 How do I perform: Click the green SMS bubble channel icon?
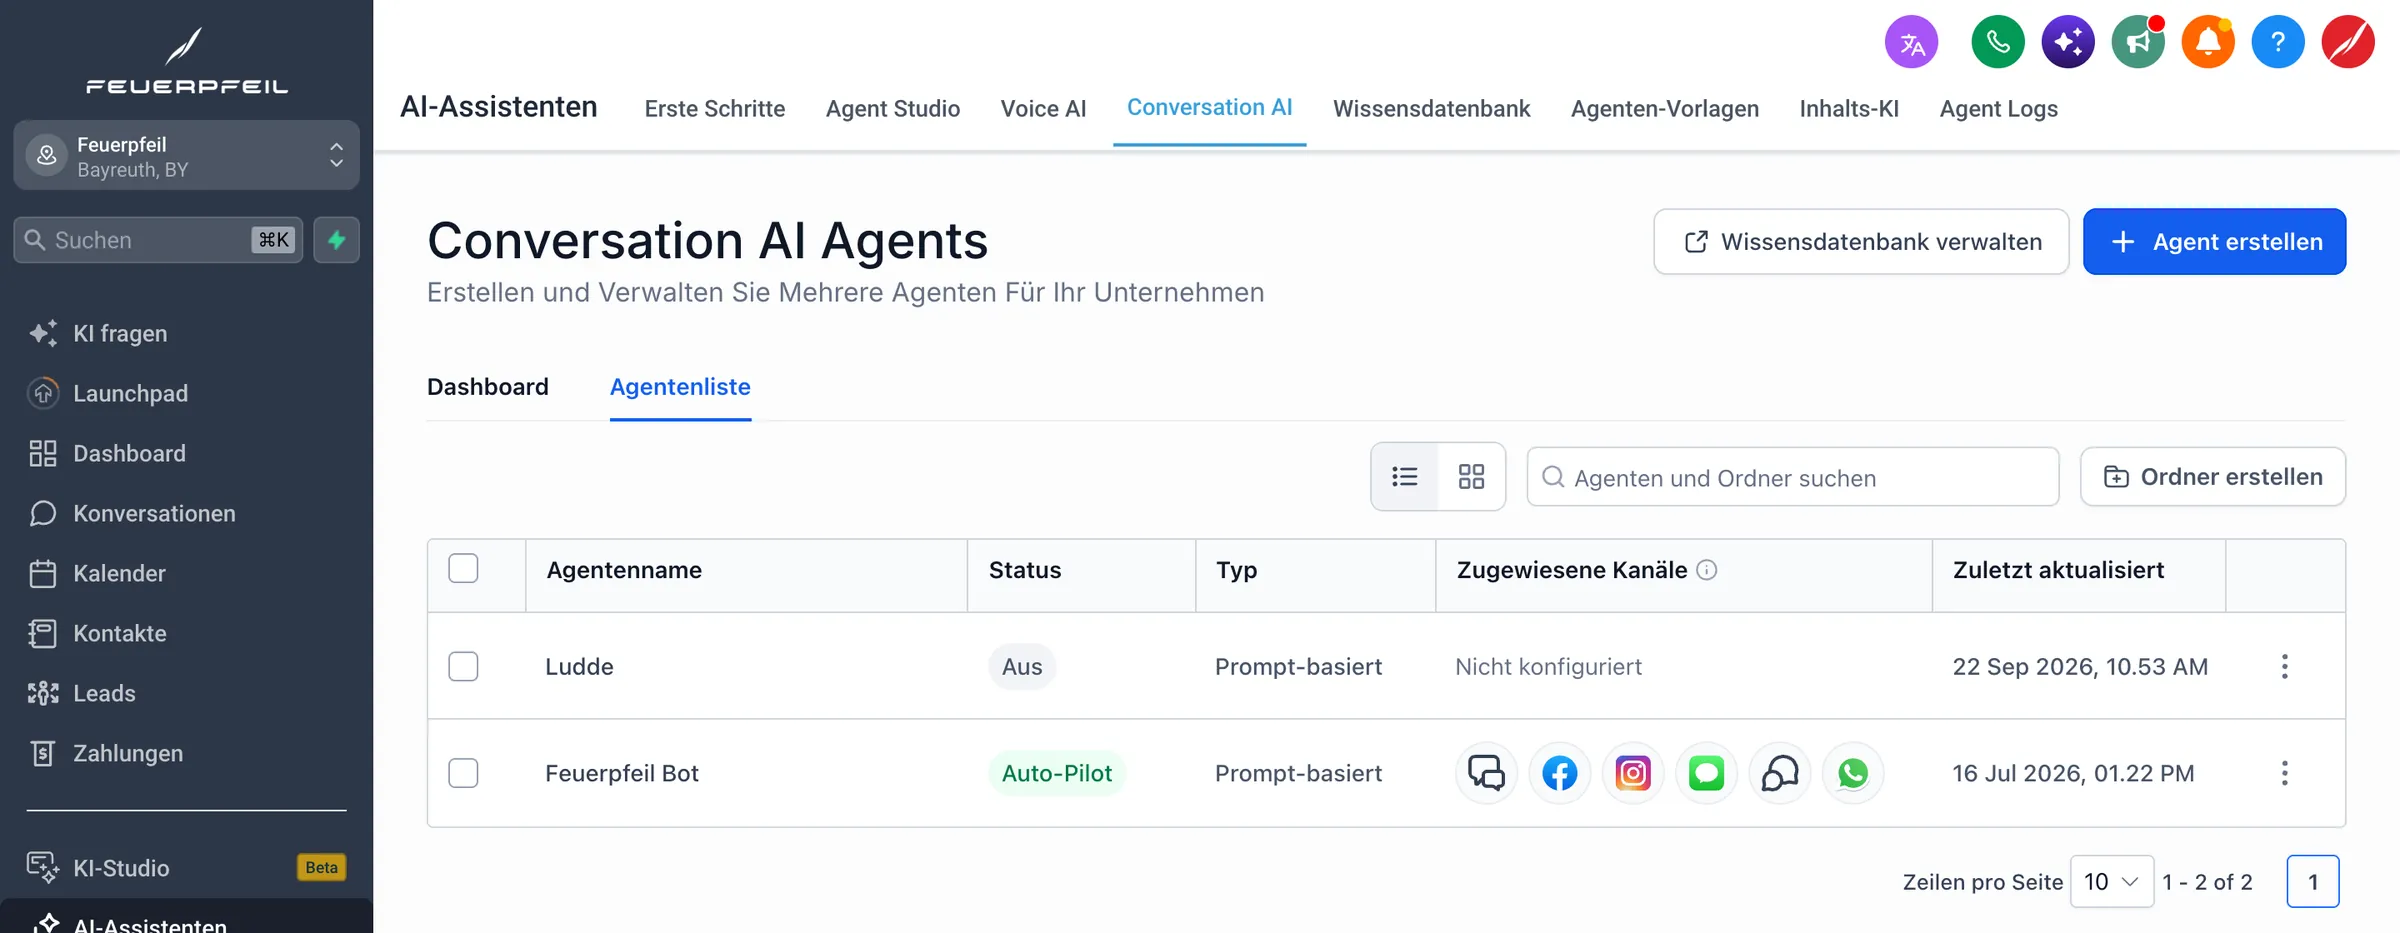[x=1706, y=773]
